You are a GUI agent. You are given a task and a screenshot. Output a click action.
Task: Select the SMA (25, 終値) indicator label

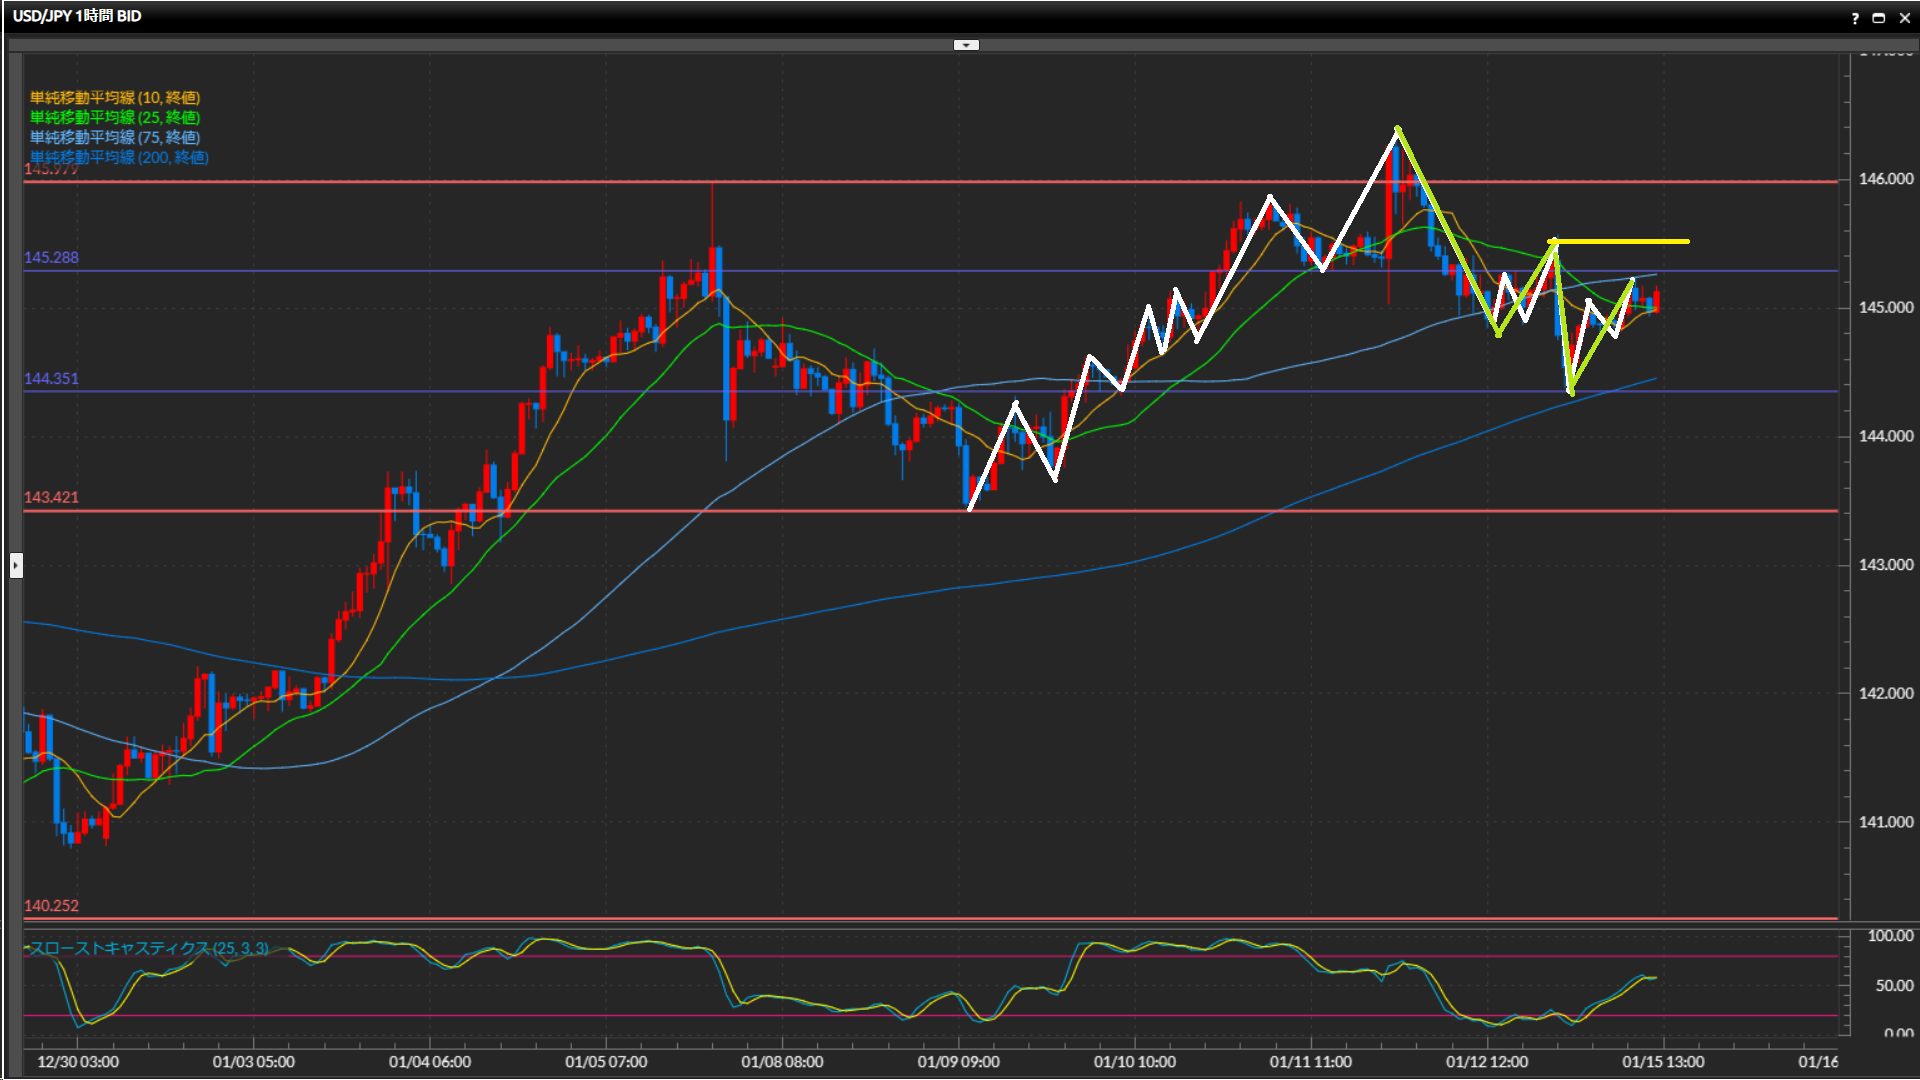(x=115, y=117)
